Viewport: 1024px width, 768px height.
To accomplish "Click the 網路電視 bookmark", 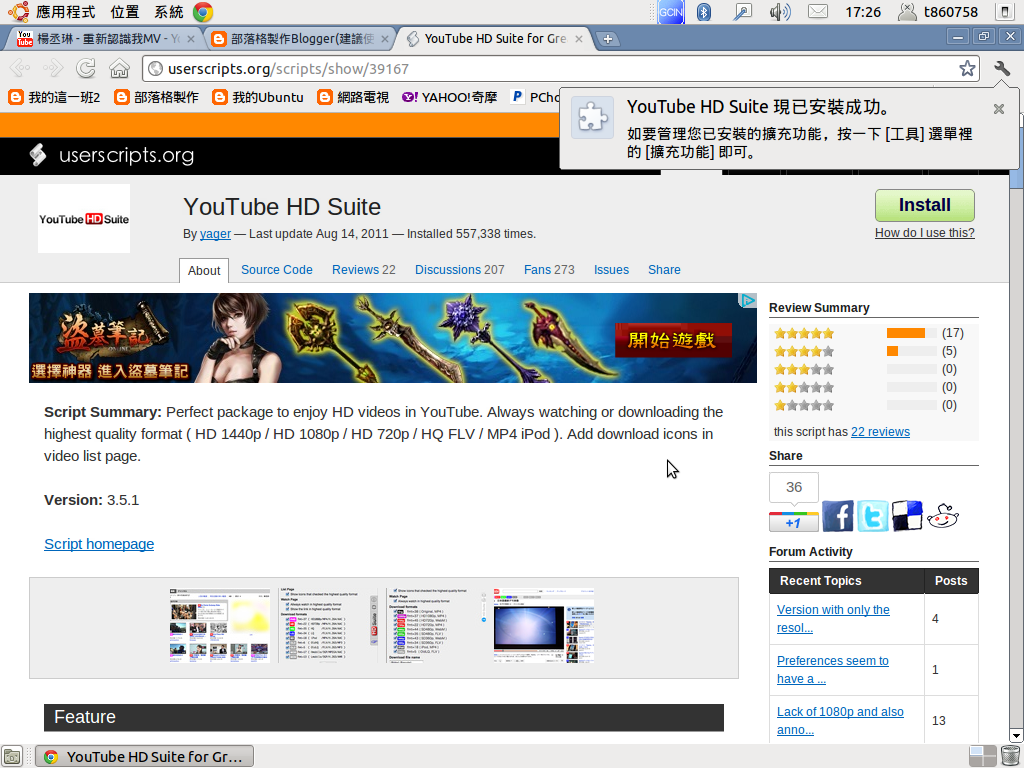I will coord(353,97).
